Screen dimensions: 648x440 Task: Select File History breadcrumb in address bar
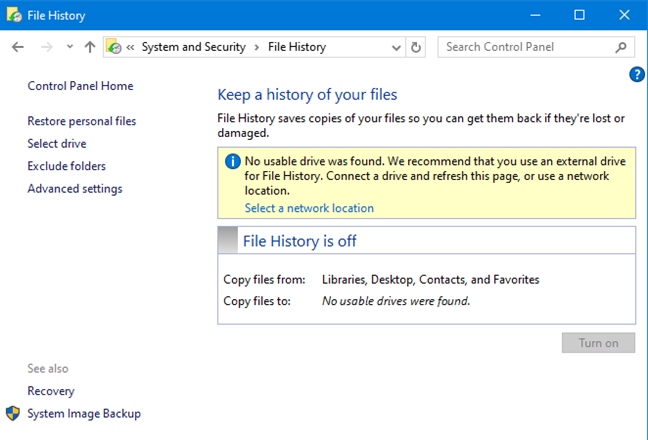[x=297, y=47]
